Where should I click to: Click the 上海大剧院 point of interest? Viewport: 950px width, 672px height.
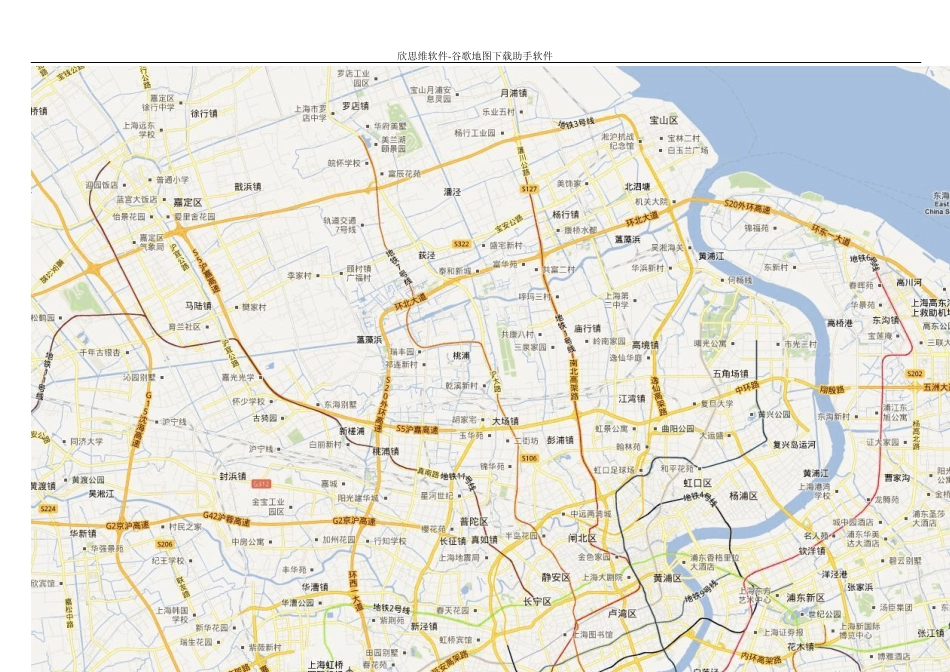[x=602, y=577]
